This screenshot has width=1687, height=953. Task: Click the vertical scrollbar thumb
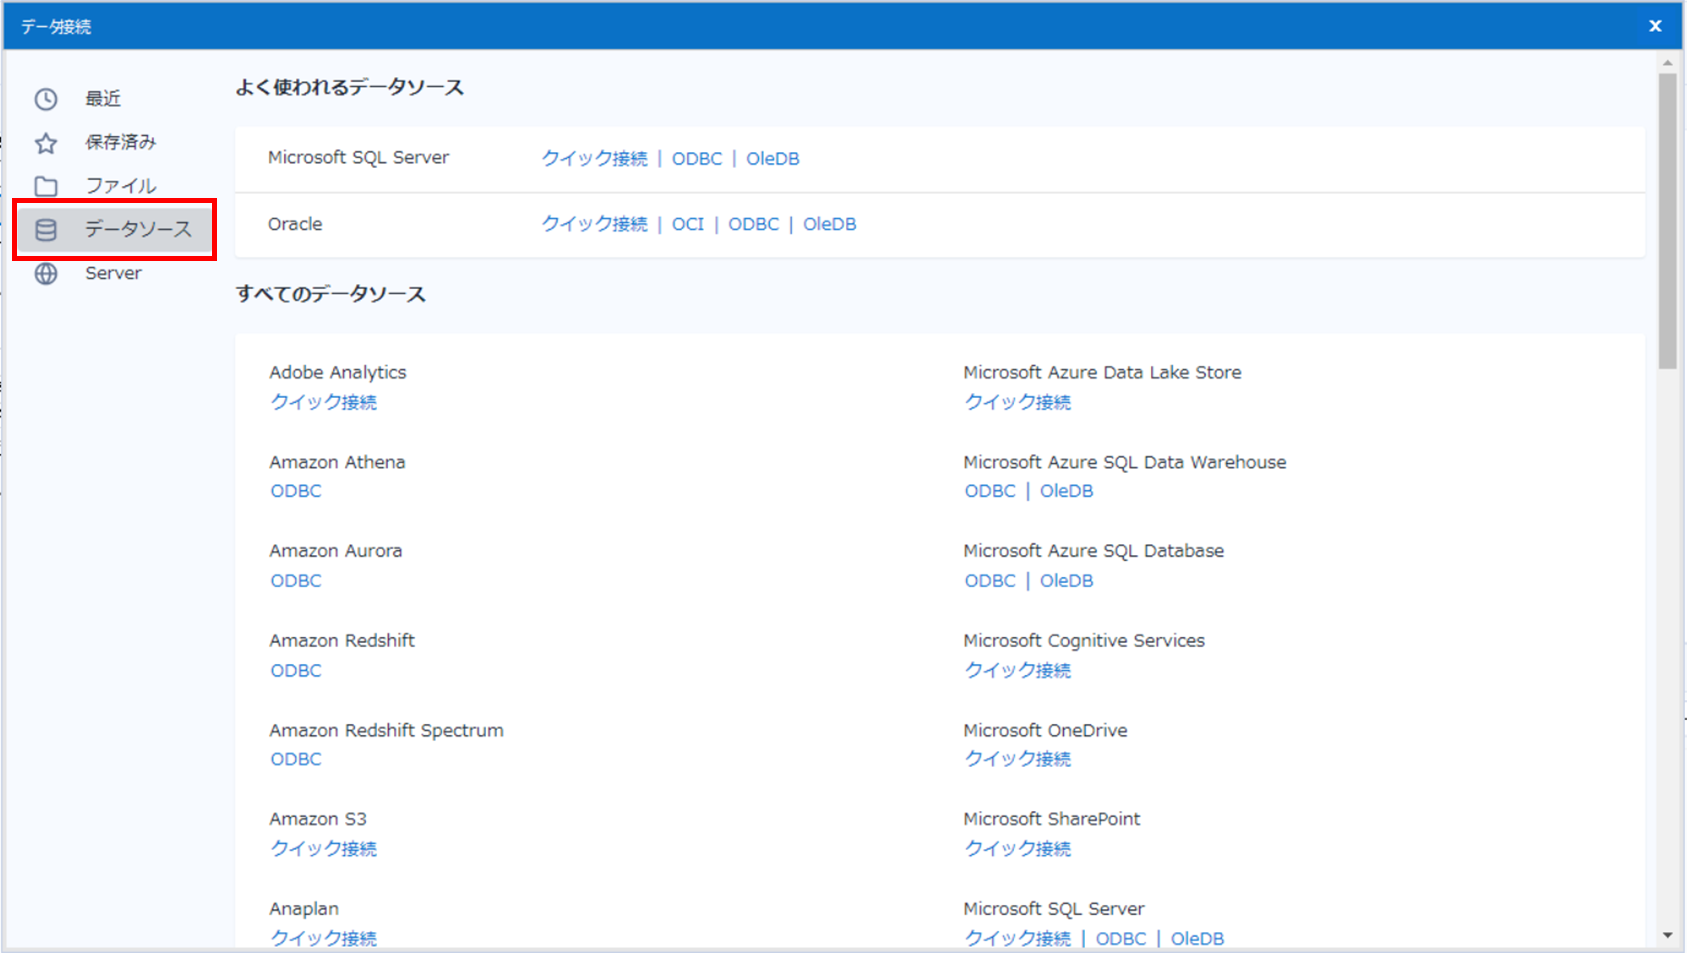coord(1667,221)
